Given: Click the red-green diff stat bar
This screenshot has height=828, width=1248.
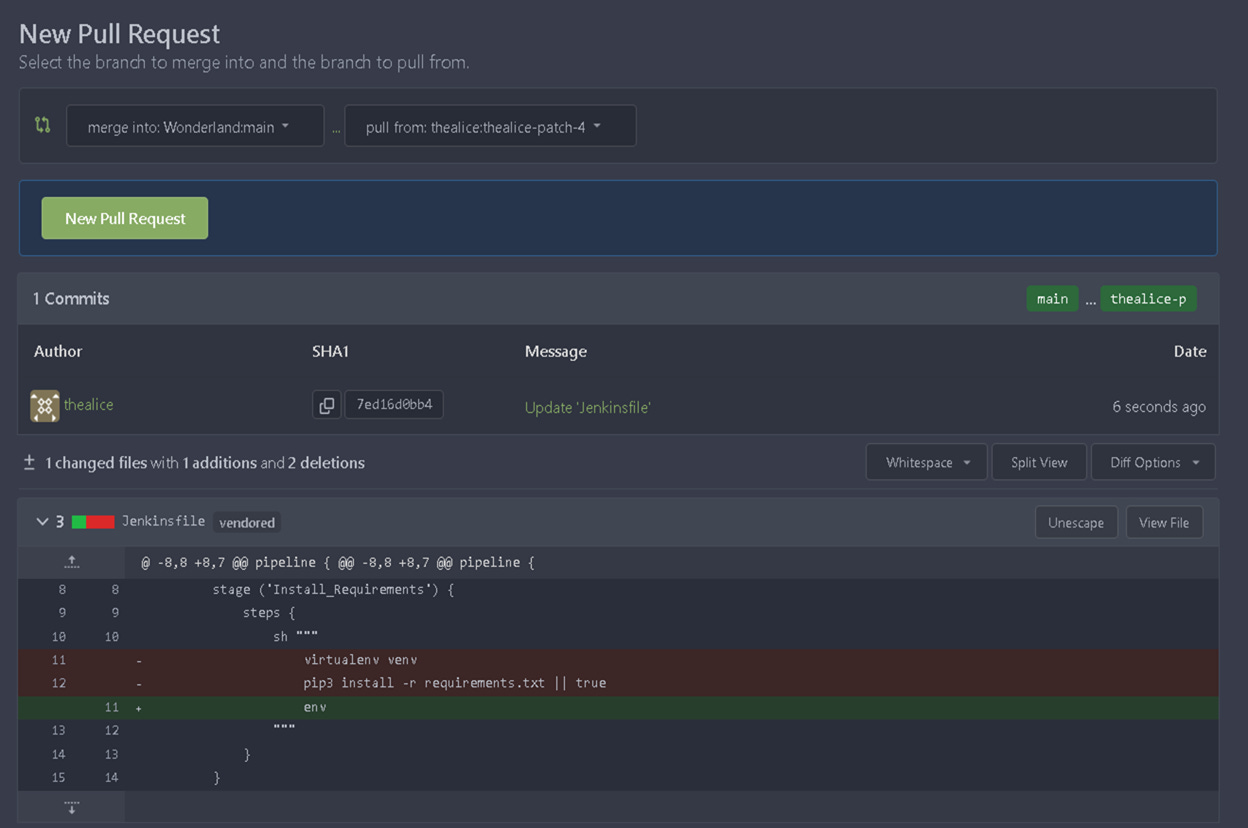Looking at the screenshot, I should pyautogui.click(x=93, y=522).
